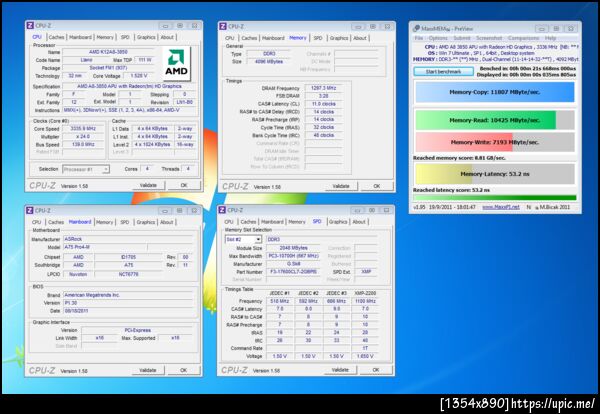
Task: Choose About tab in the SPD-tab CPU-Z window
Action: pyautogui.click(x=359, y=222)
